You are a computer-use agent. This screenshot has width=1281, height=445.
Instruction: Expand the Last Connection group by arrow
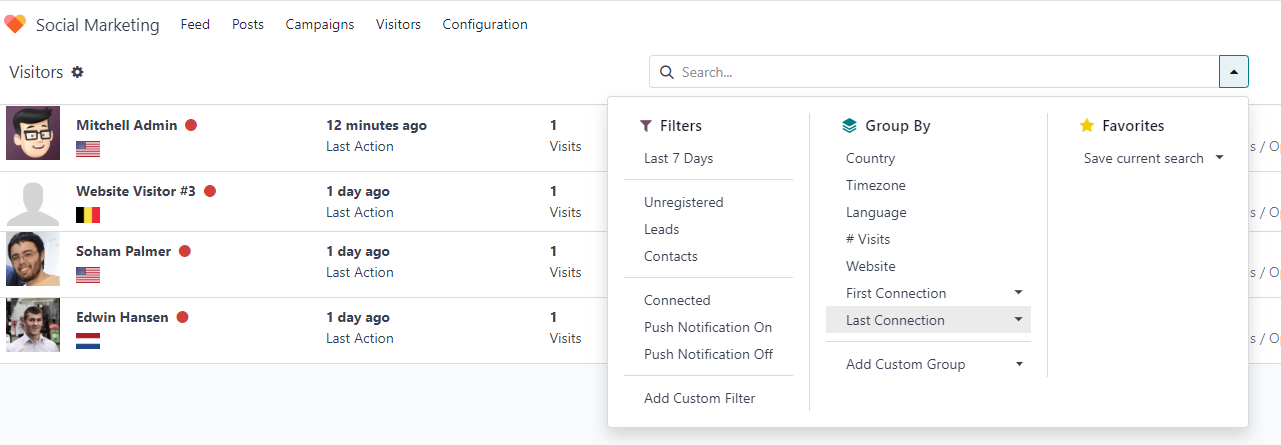pos(1018,320)
